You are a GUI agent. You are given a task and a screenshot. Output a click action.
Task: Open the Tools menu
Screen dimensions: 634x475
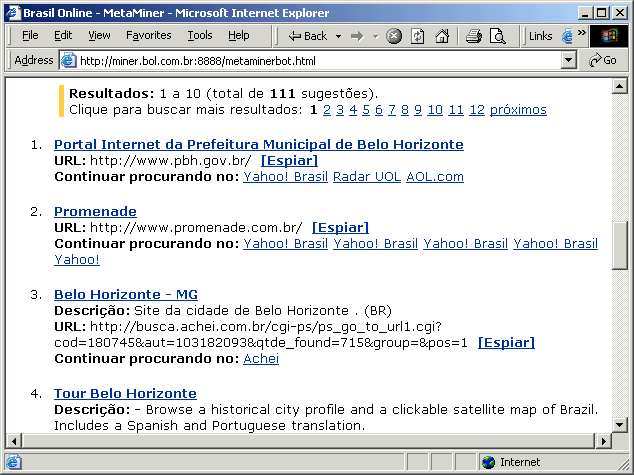(200, 35)
